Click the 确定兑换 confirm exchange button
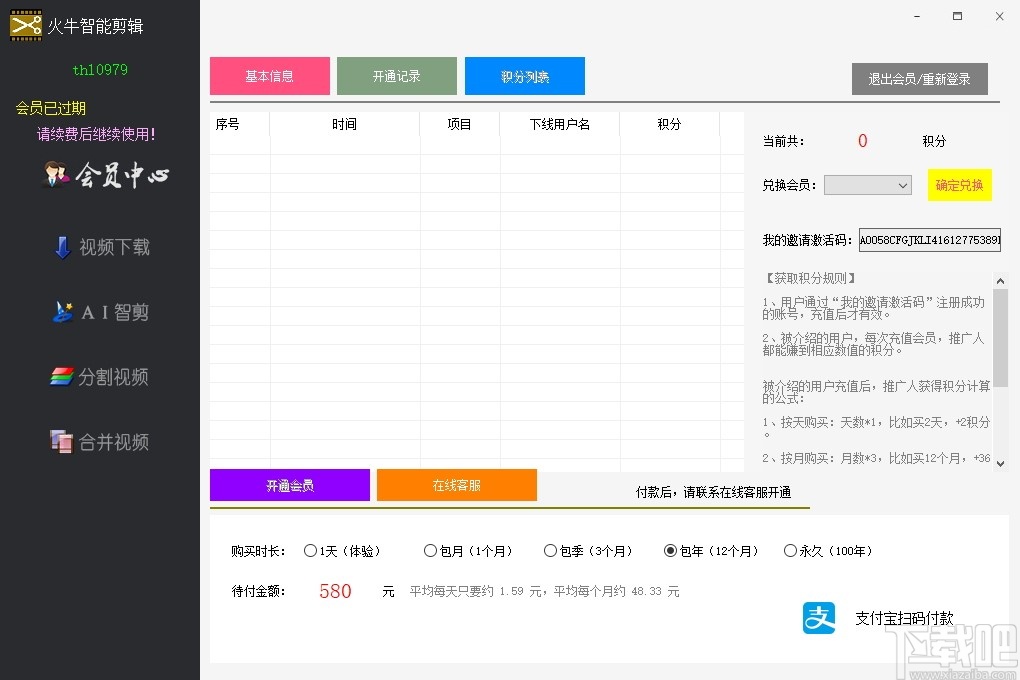1020x680 pixels. pos(958,185)
